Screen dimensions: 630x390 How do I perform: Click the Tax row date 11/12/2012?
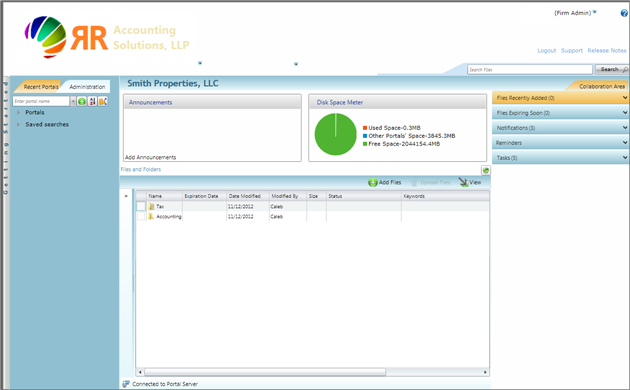pyautogui.click(x=241, y=206)
